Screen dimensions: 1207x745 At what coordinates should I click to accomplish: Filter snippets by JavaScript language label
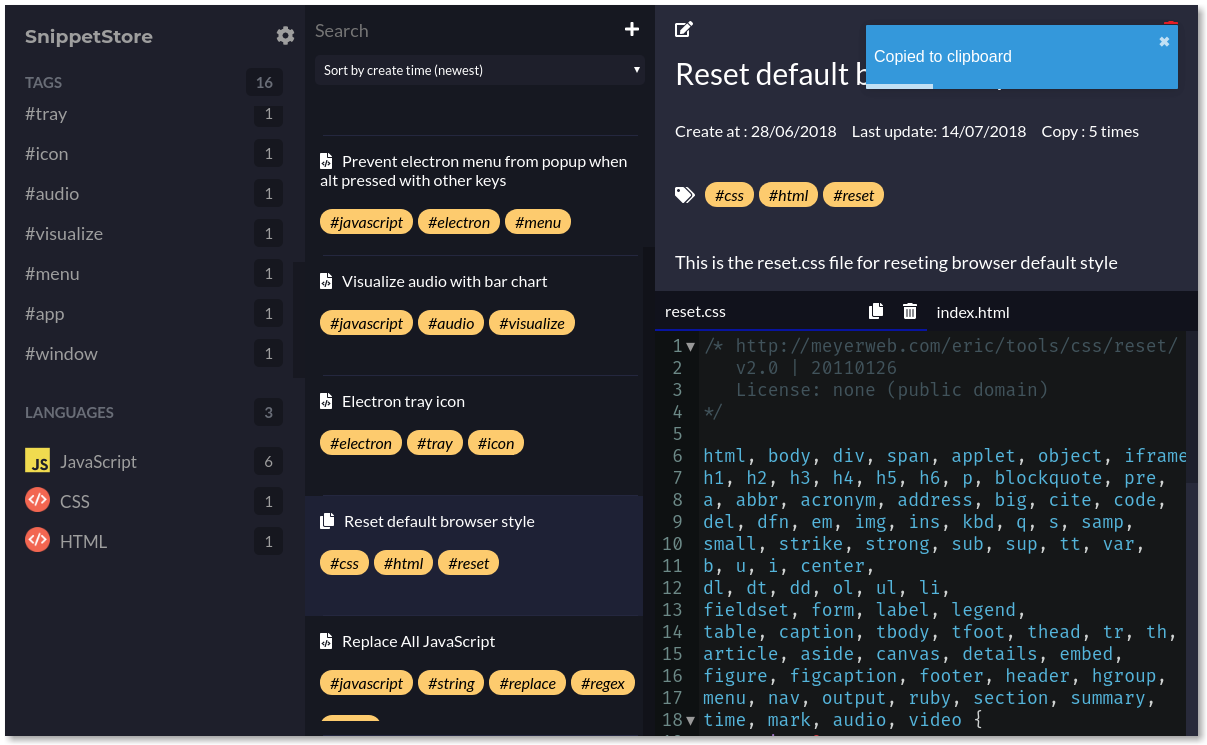(98, 462)
